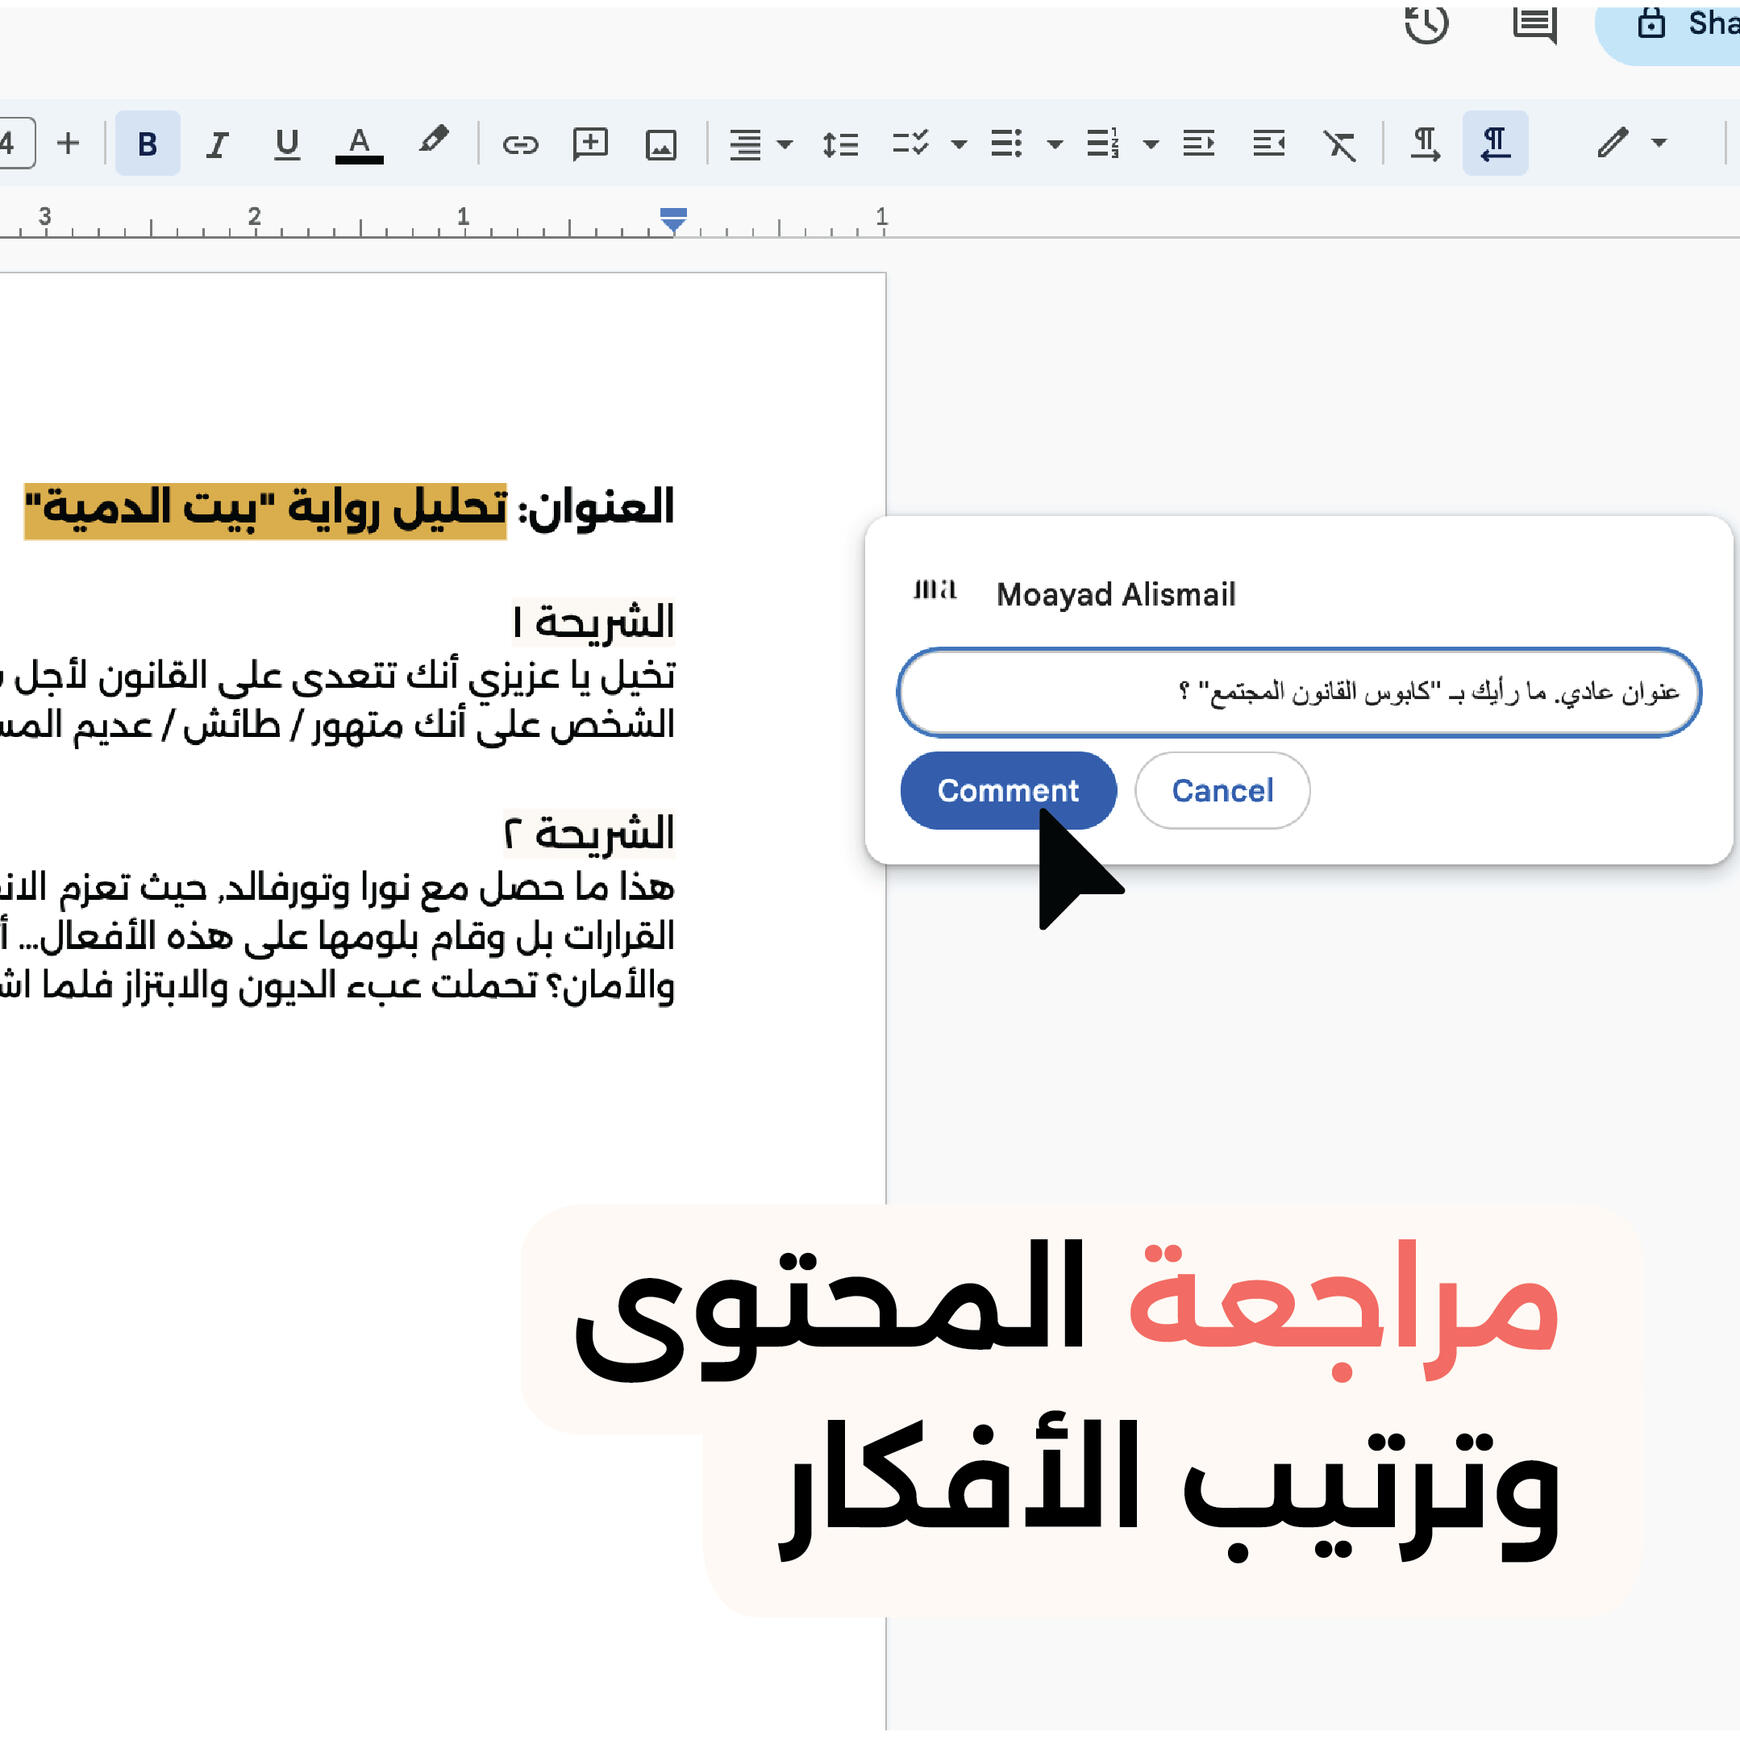Expand the checklist dropdown arrow
This screenshot has height=1740, width=1740.
pos(959,144)
